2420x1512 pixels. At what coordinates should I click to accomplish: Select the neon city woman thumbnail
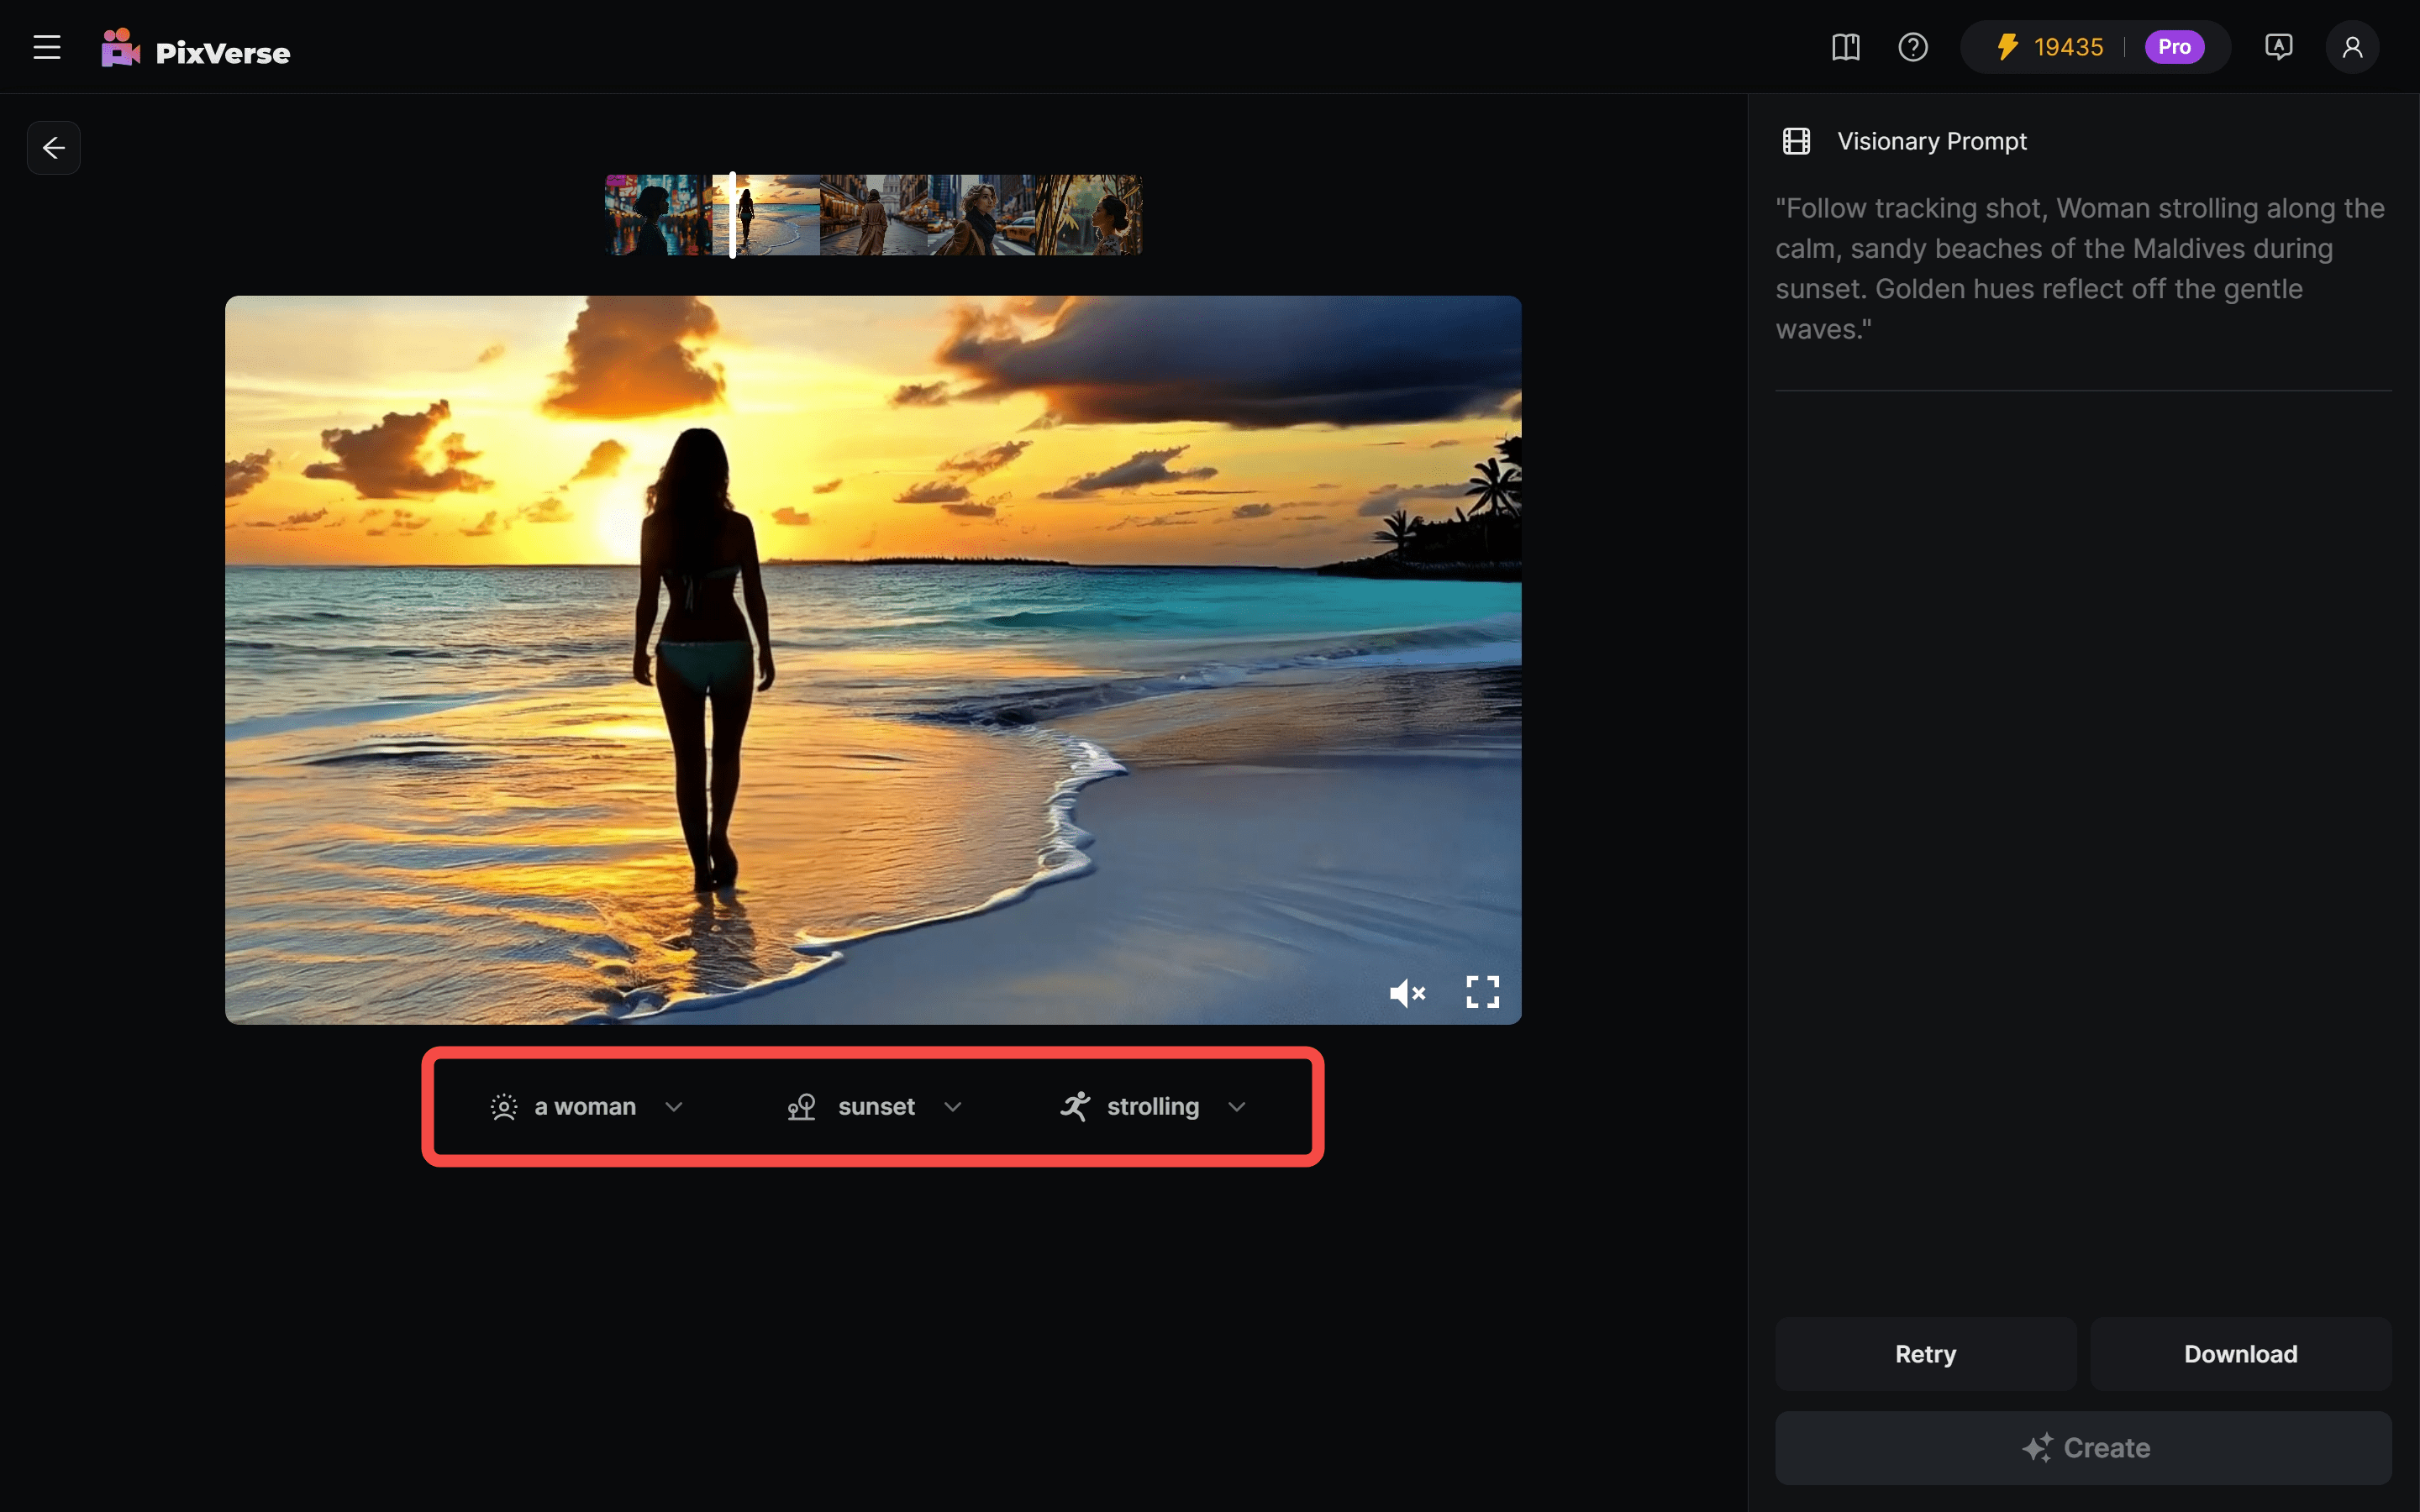[657, 215]
